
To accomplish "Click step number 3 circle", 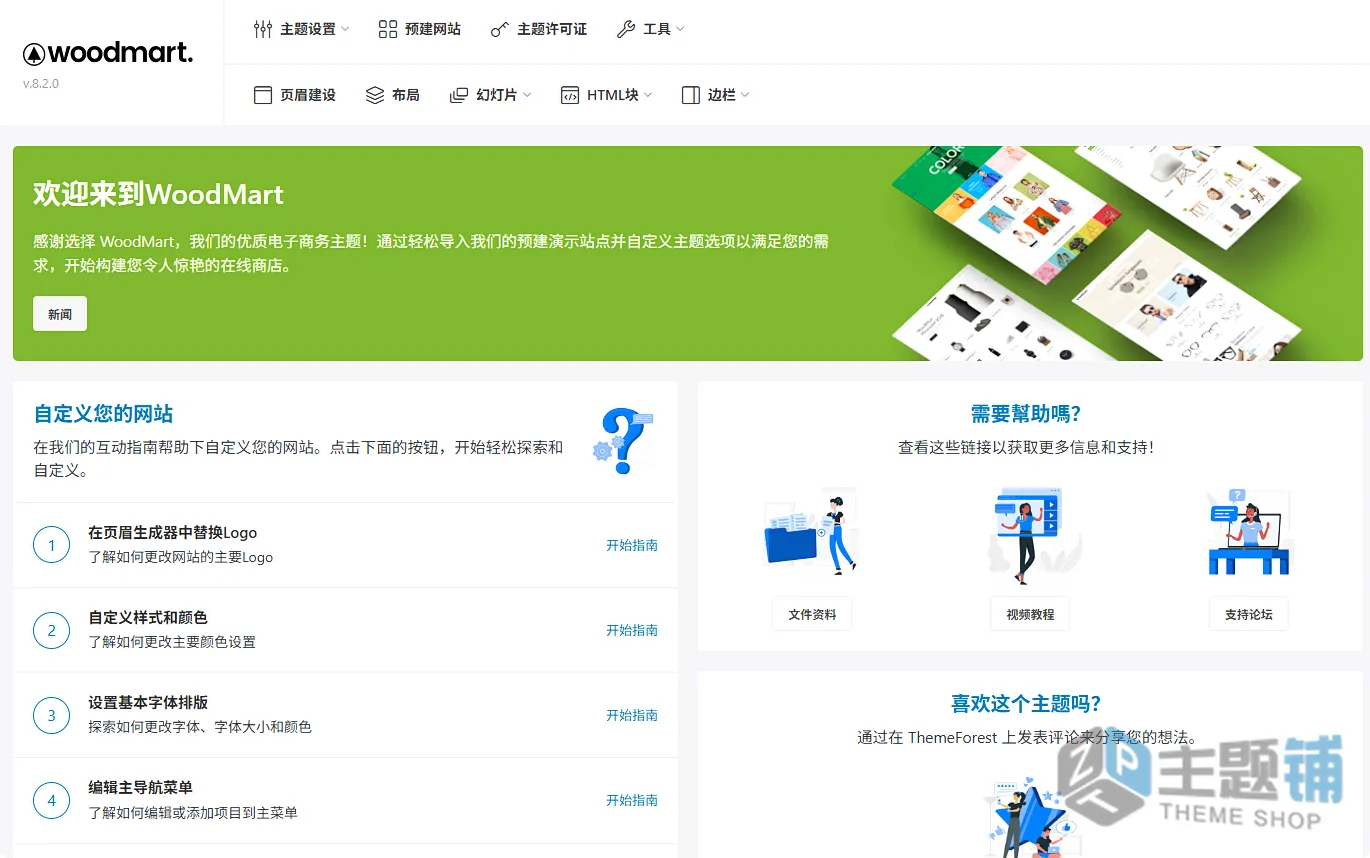I will (51, 715).
